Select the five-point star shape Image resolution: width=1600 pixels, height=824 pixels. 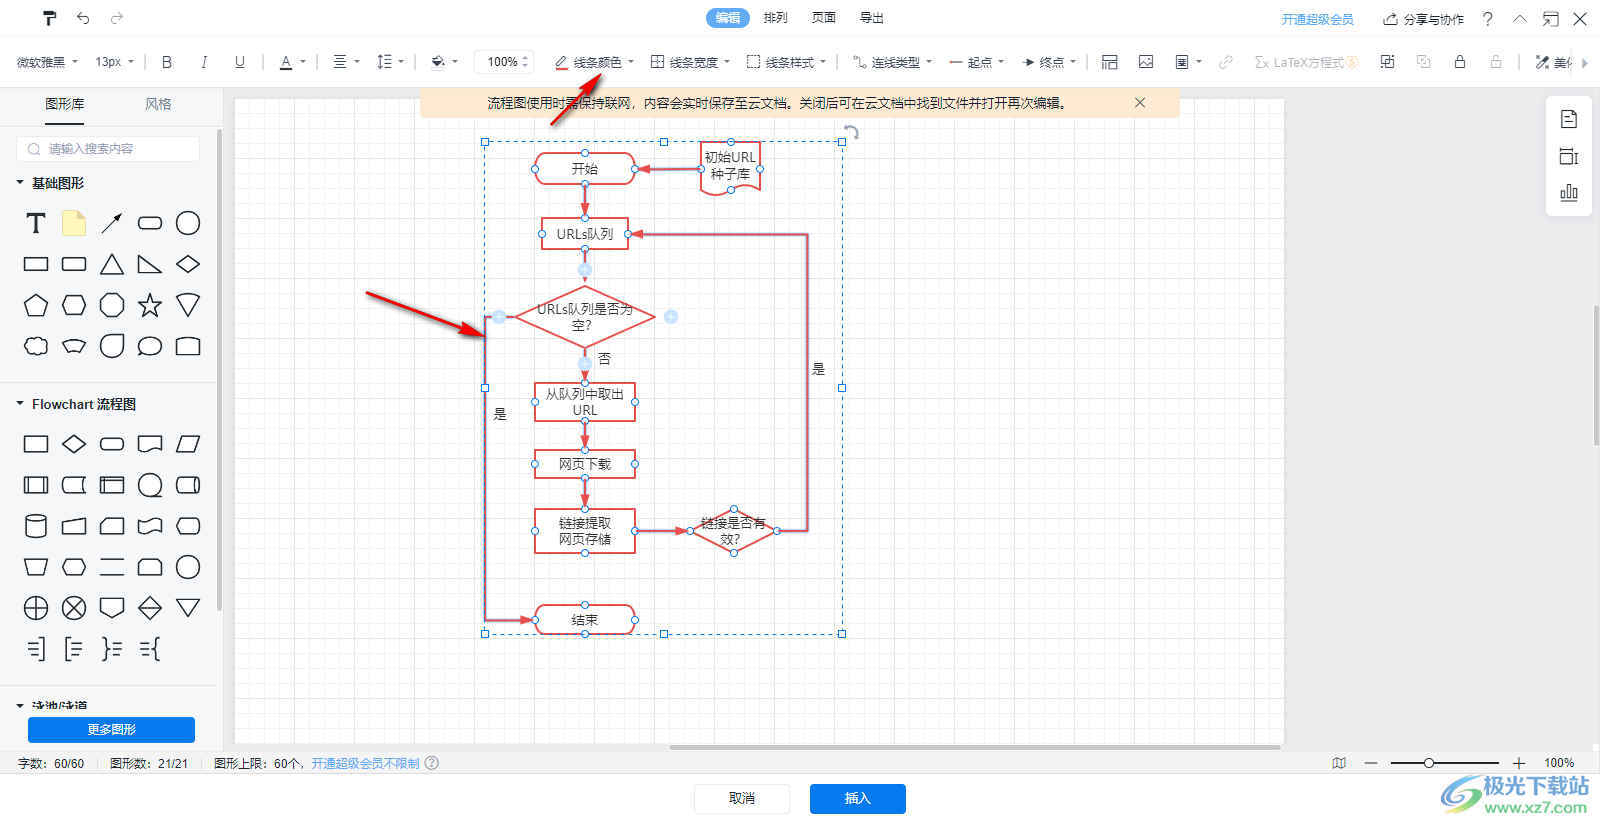[x=150, y=305]
